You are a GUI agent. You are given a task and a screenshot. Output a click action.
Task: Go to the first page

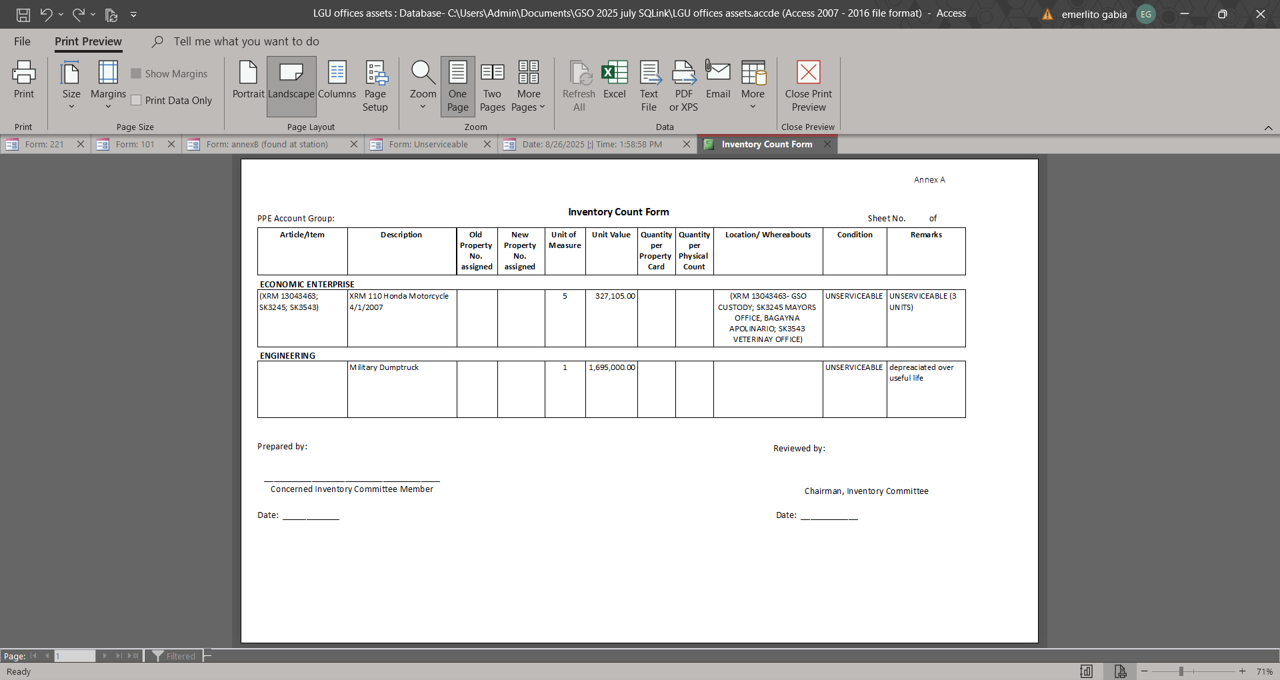coord(33,656)
